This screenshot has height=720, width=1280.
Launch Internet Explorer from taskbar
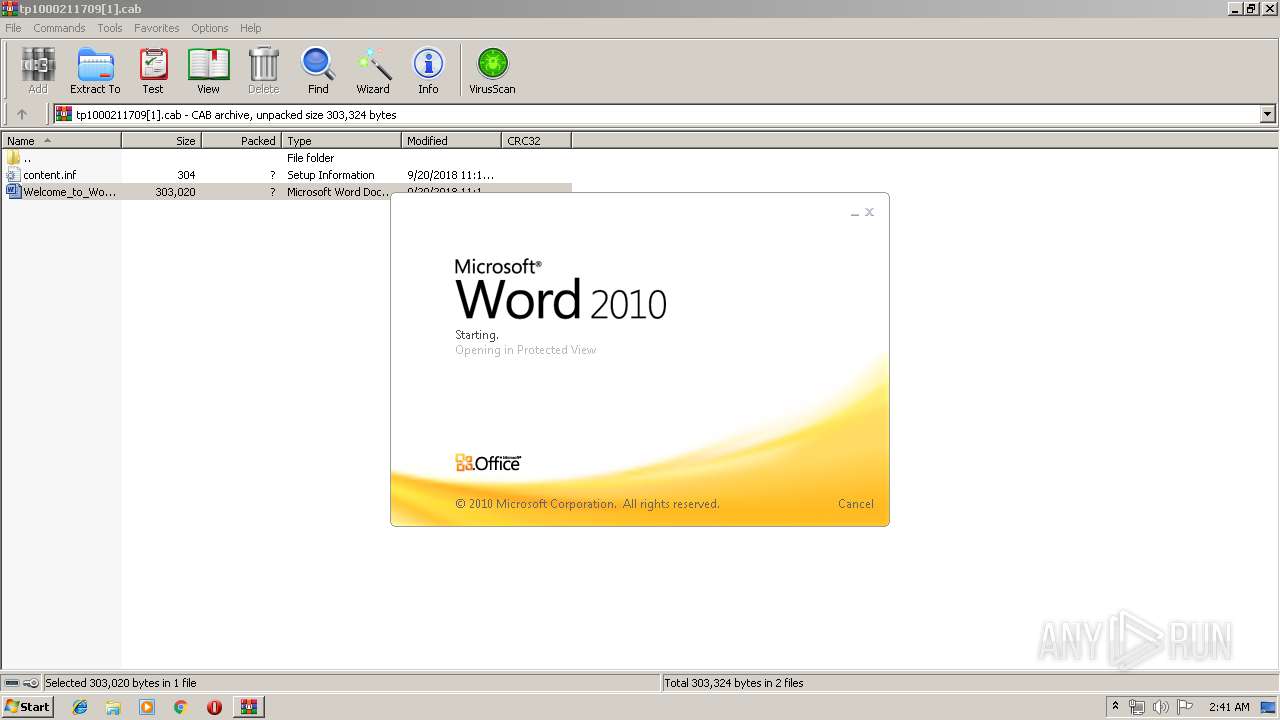point(80,707)
